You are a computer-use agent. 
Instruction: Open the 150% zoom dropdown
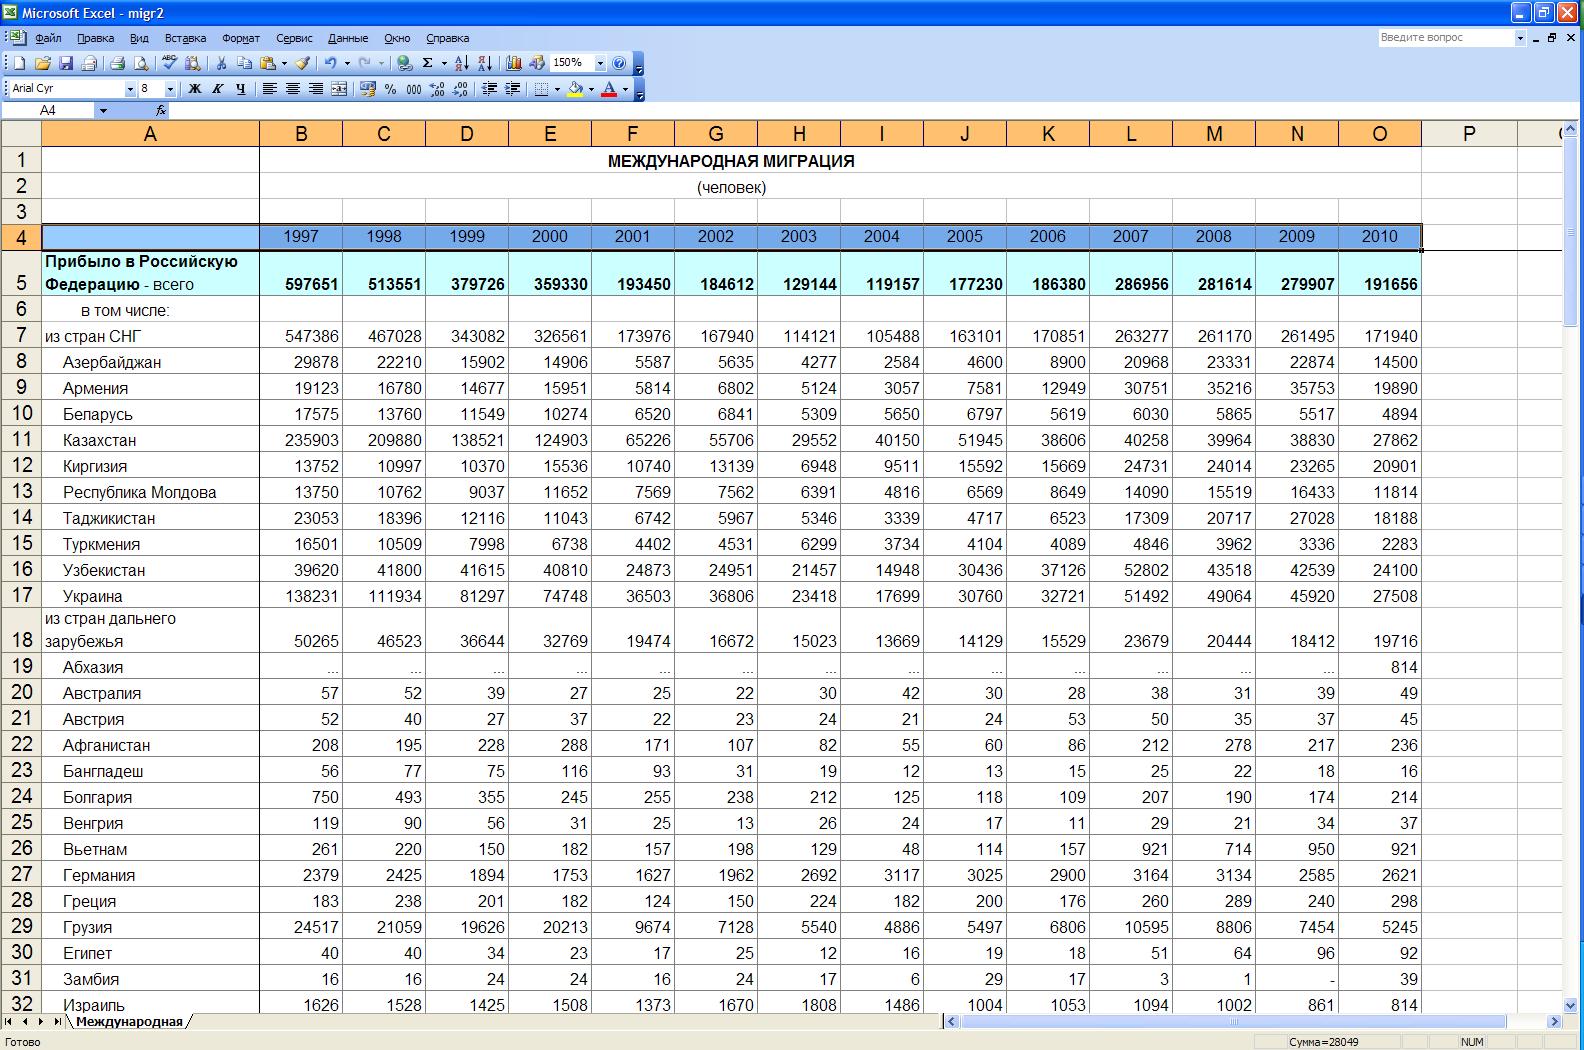[600, 63]
